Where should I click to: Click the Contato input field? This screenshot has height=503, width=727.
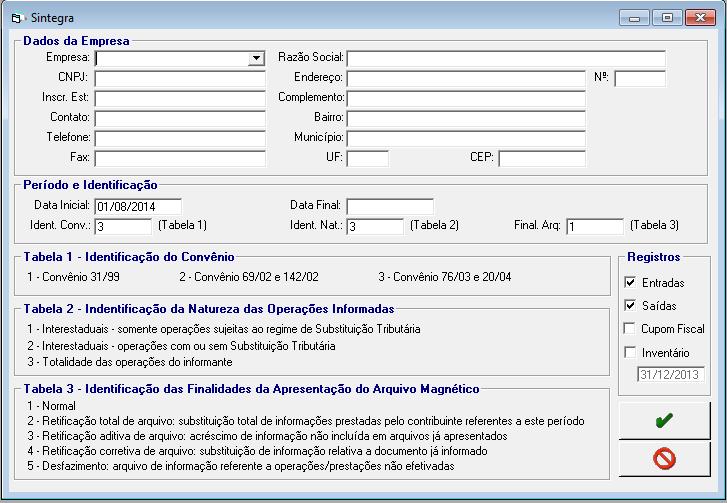pyautogui.click(x=180, y=118)
